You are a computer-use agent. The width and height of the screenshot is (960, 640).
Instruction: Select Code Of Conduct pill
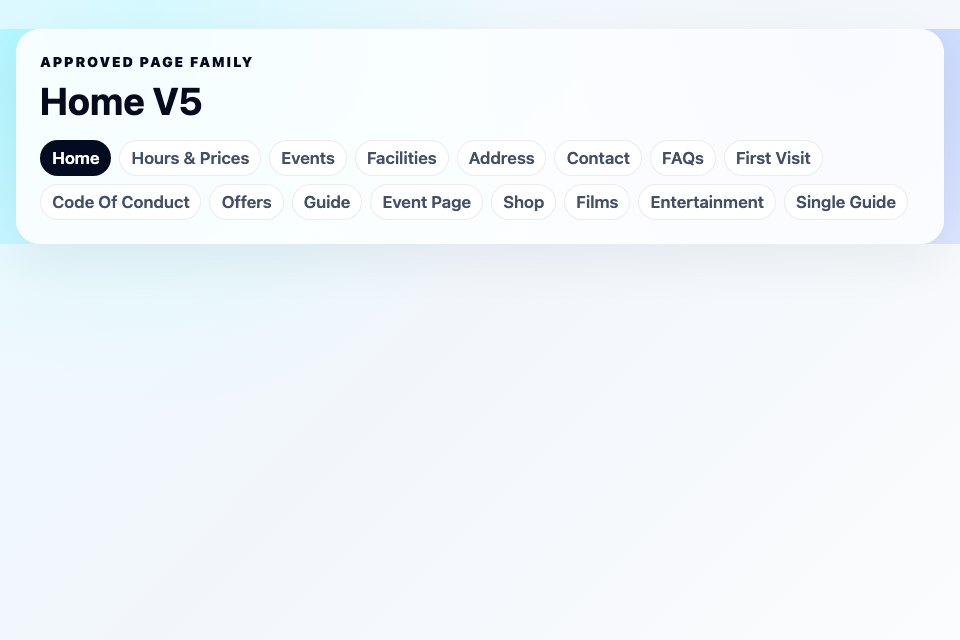click(x=121, y=202)
